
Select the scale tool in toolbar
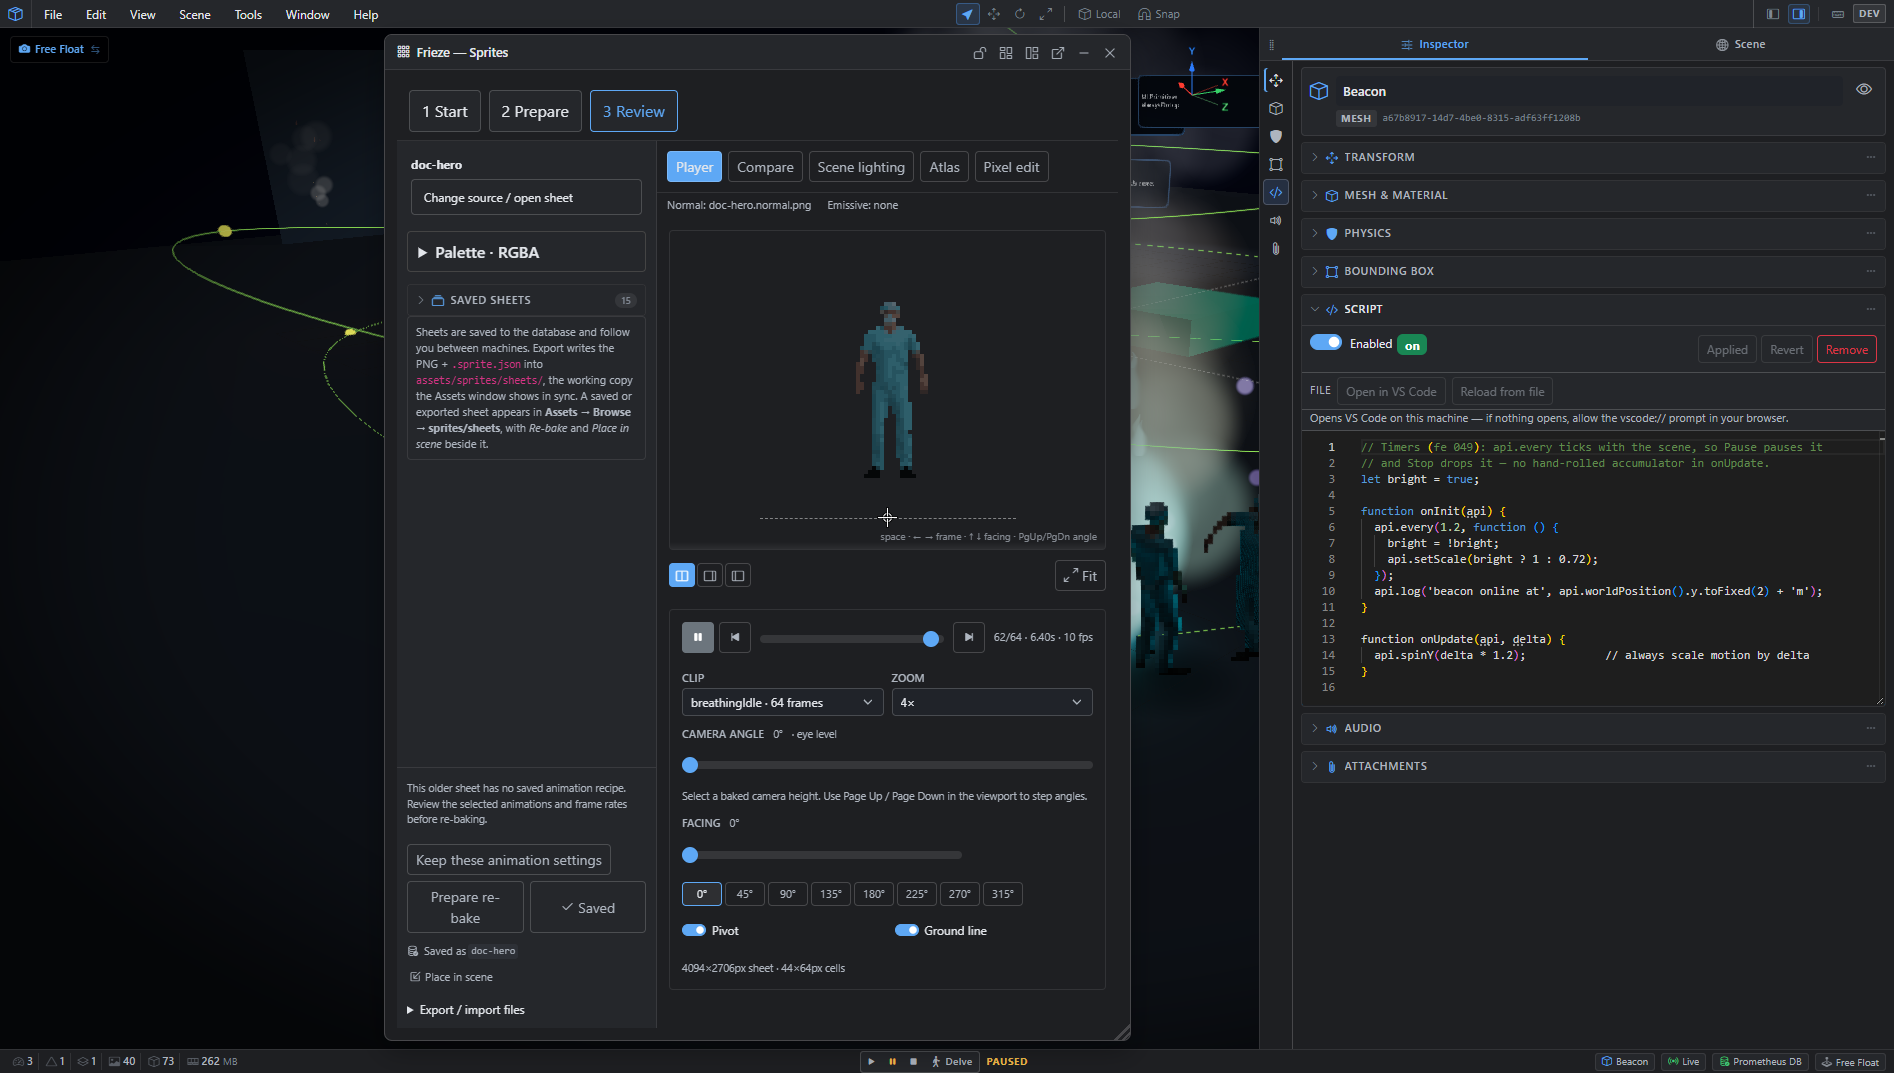click(x=1045, y=14)
